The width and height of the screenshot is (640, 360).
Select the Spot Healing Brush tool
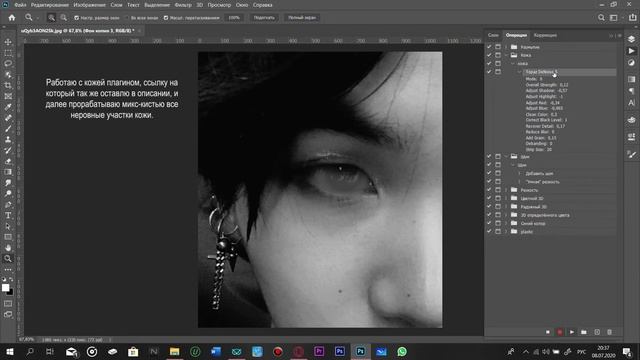8,118
